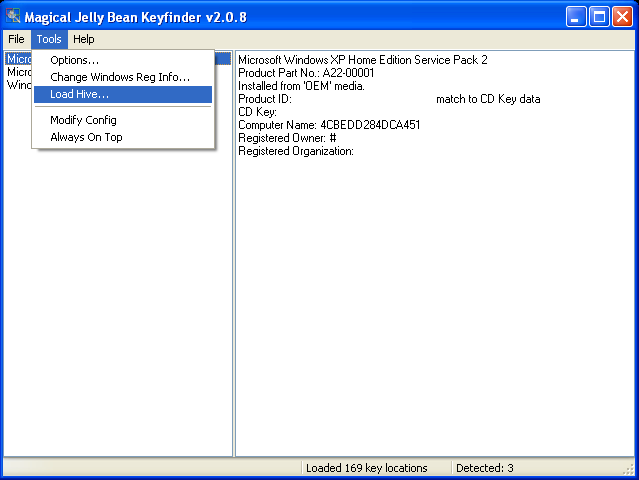Viewport: 639px width, 480px height.
Task: Select the third product entry starting with Win
Action: point(18,85)
